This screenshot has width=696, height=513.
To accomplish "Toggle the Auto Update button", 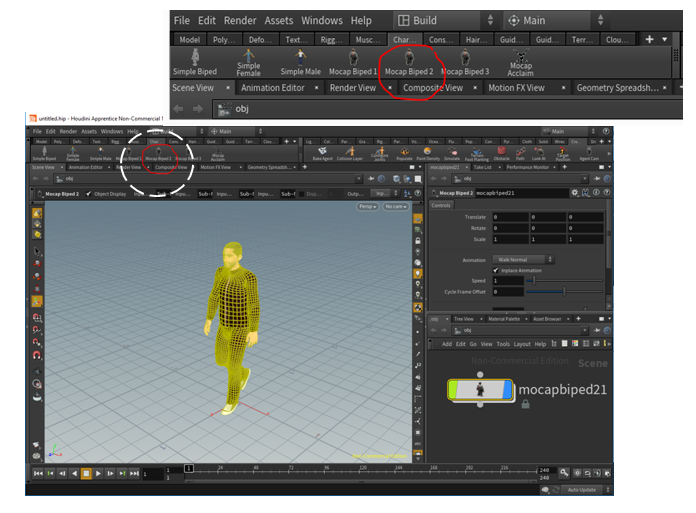I will click(581, 489).
